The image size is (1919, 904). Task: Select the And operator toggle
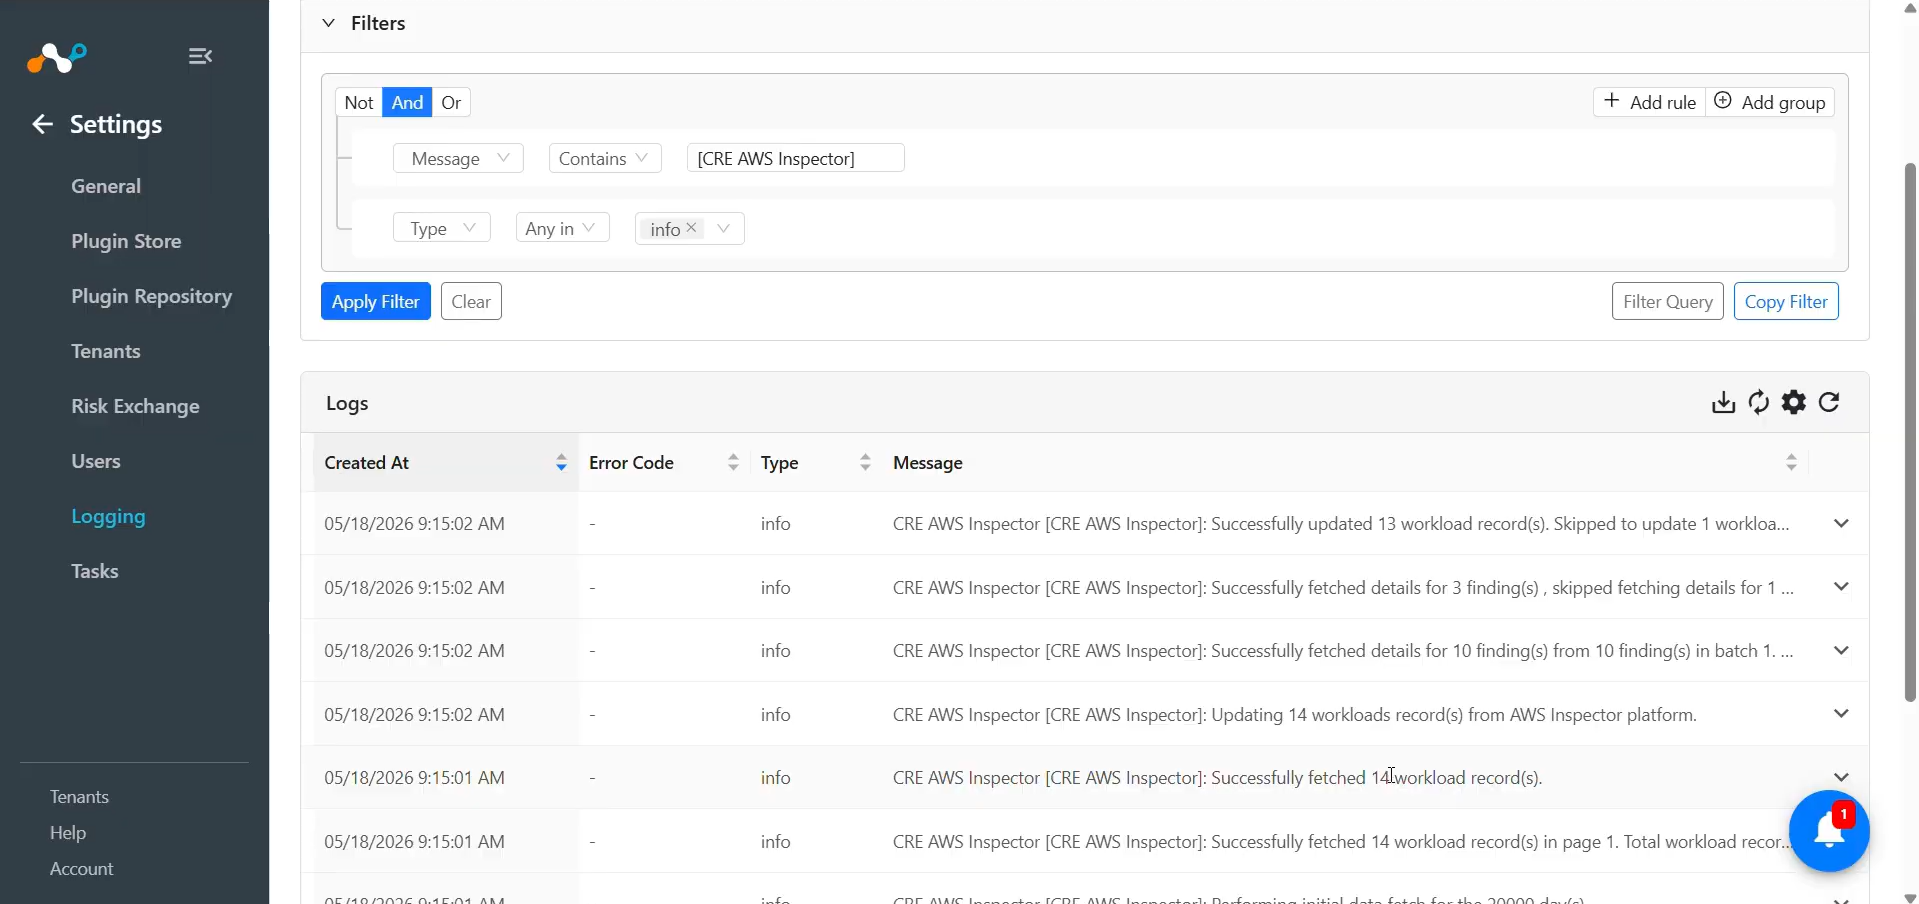click(407, 102)
